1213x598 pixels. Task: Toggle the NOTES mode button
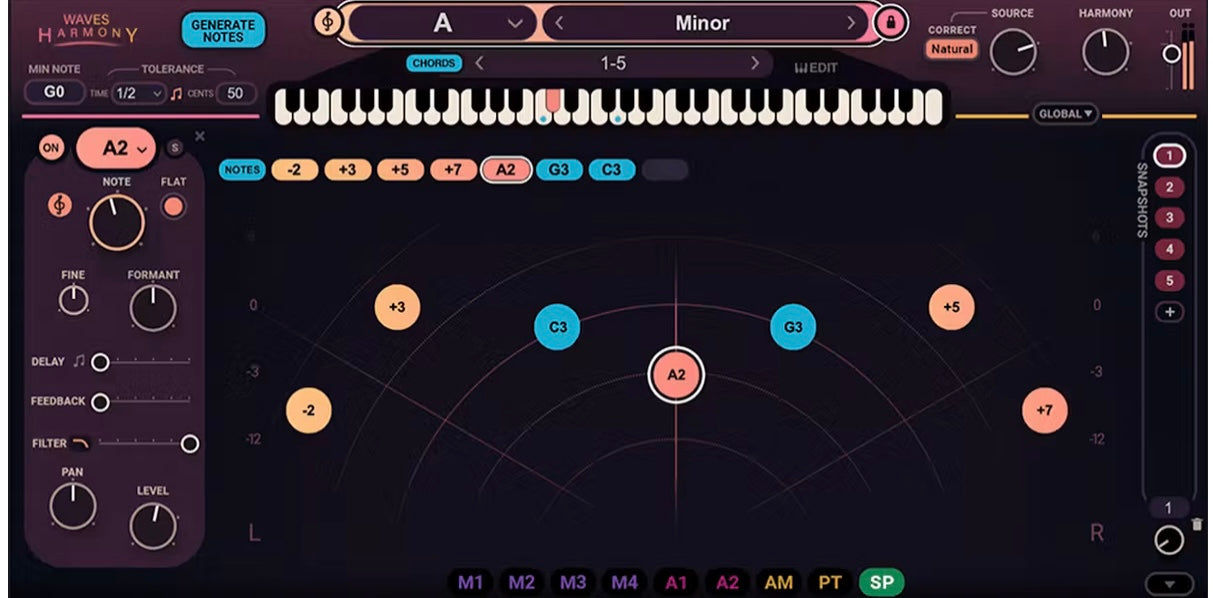tap(242, 170)
